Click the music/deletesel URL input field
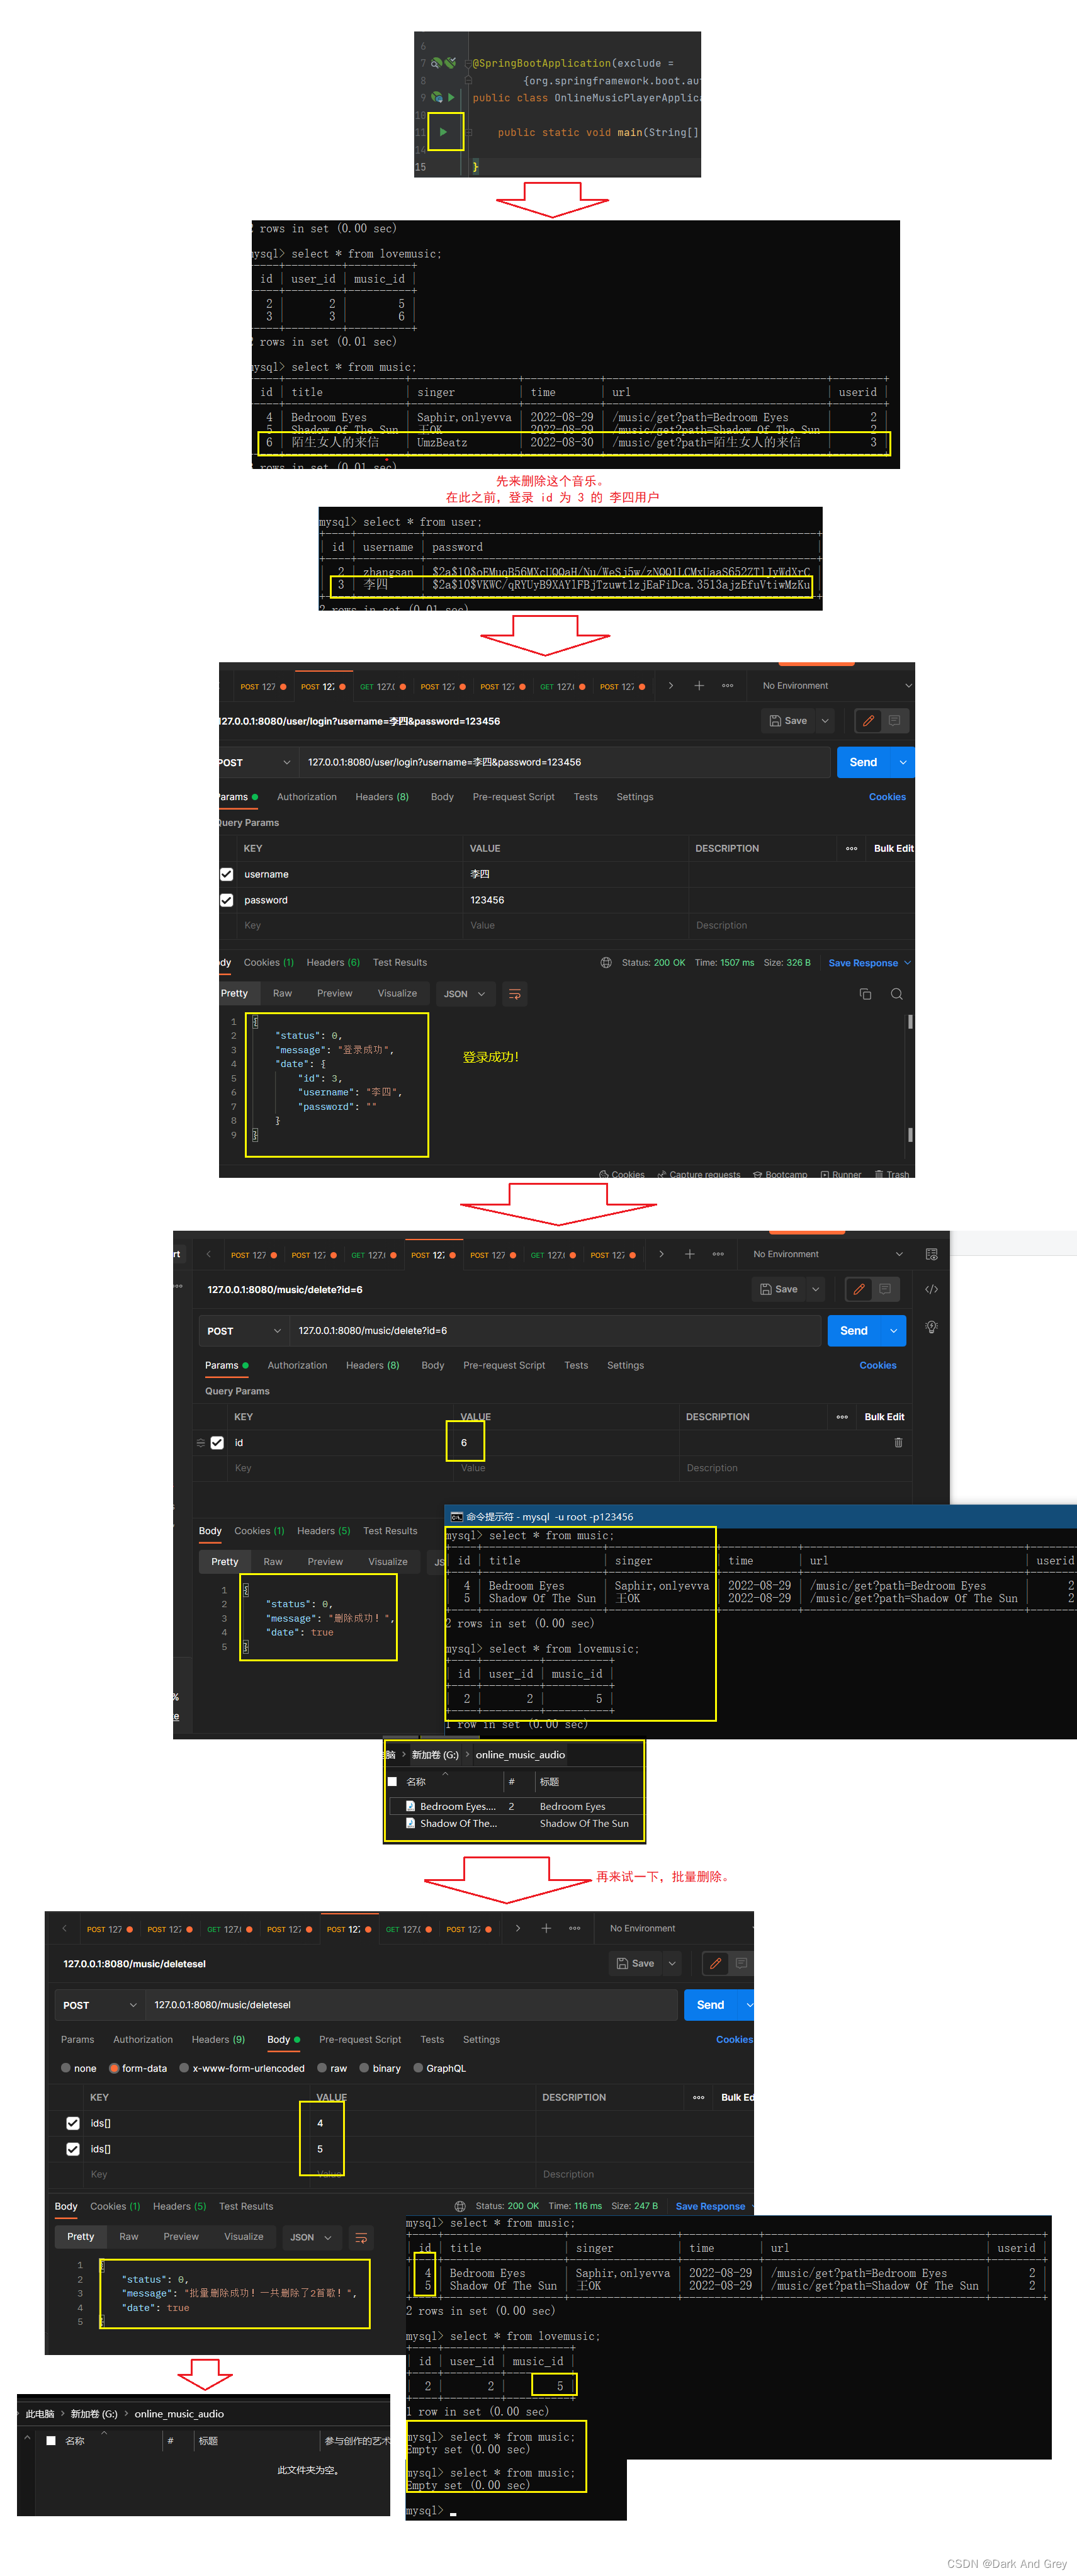This screenshot has width=1077, height=2576. pyautogui.click(x=412, y=2005)
